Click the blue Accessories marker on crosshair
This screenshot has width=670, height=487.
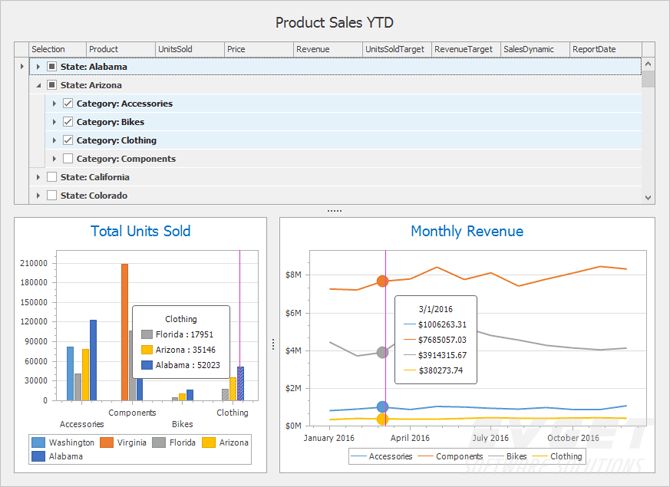pos(382,407)
